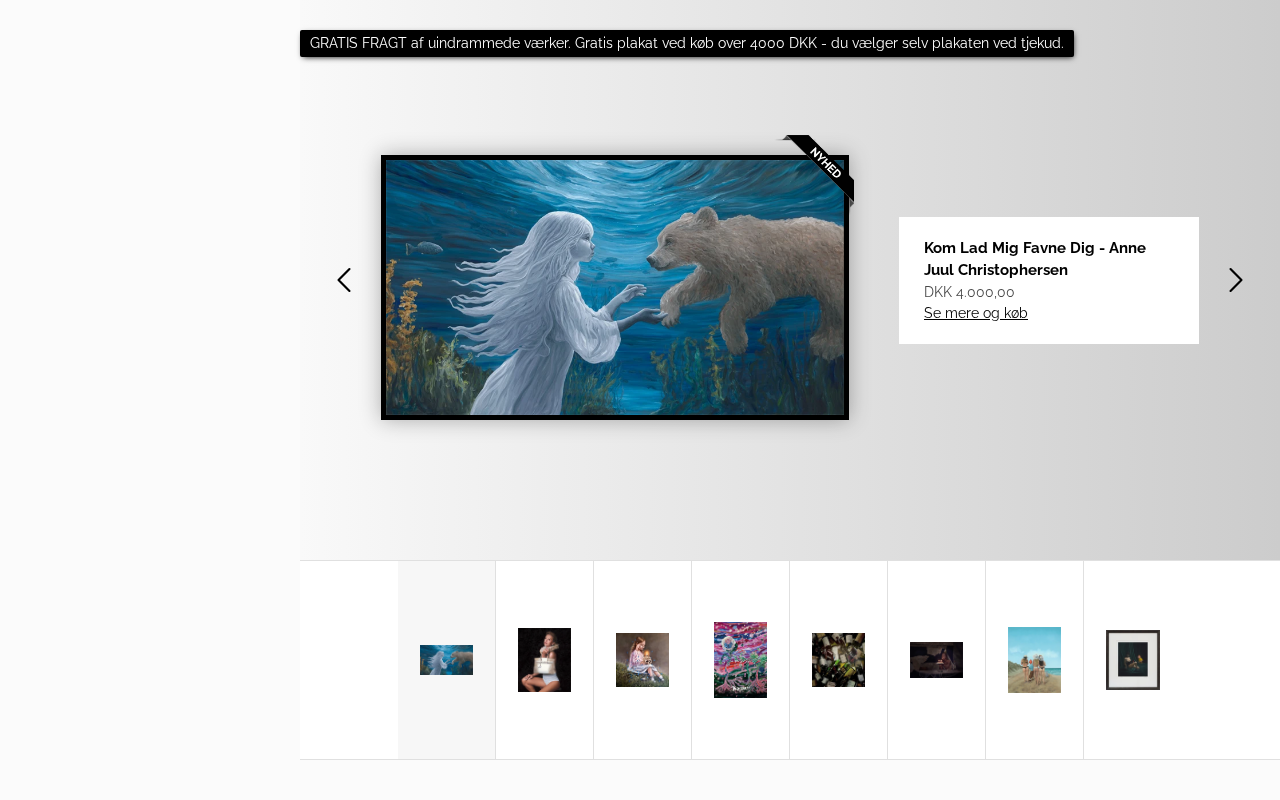The height and width of the screenshot is (800, 1280).
Task: Select the underwater bear thumbnail
Action: point(446,660)
